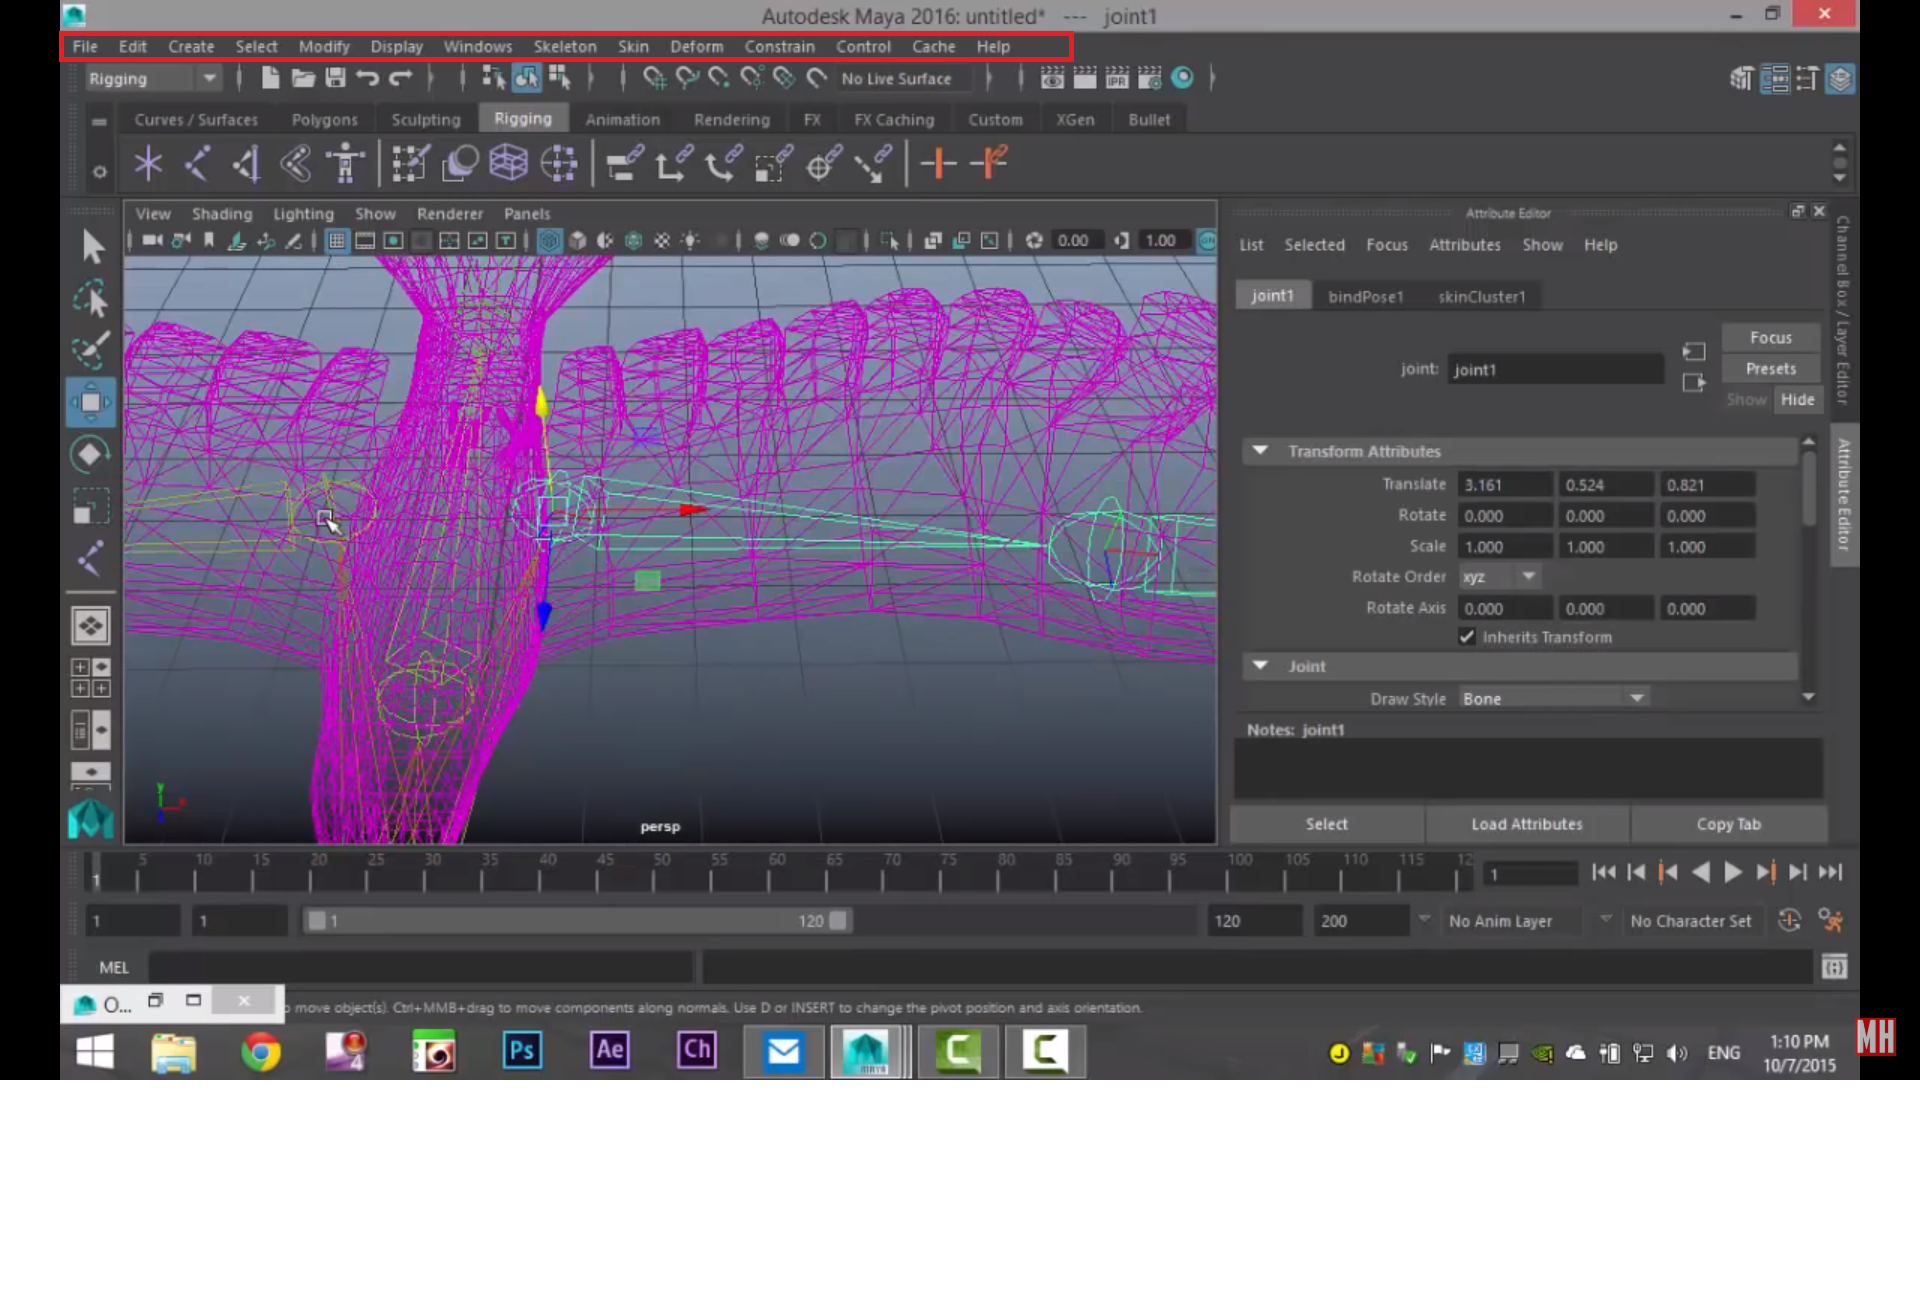Open the Skeleton menu
This screenshot has width=1920, height=1296.
[564, 46]
